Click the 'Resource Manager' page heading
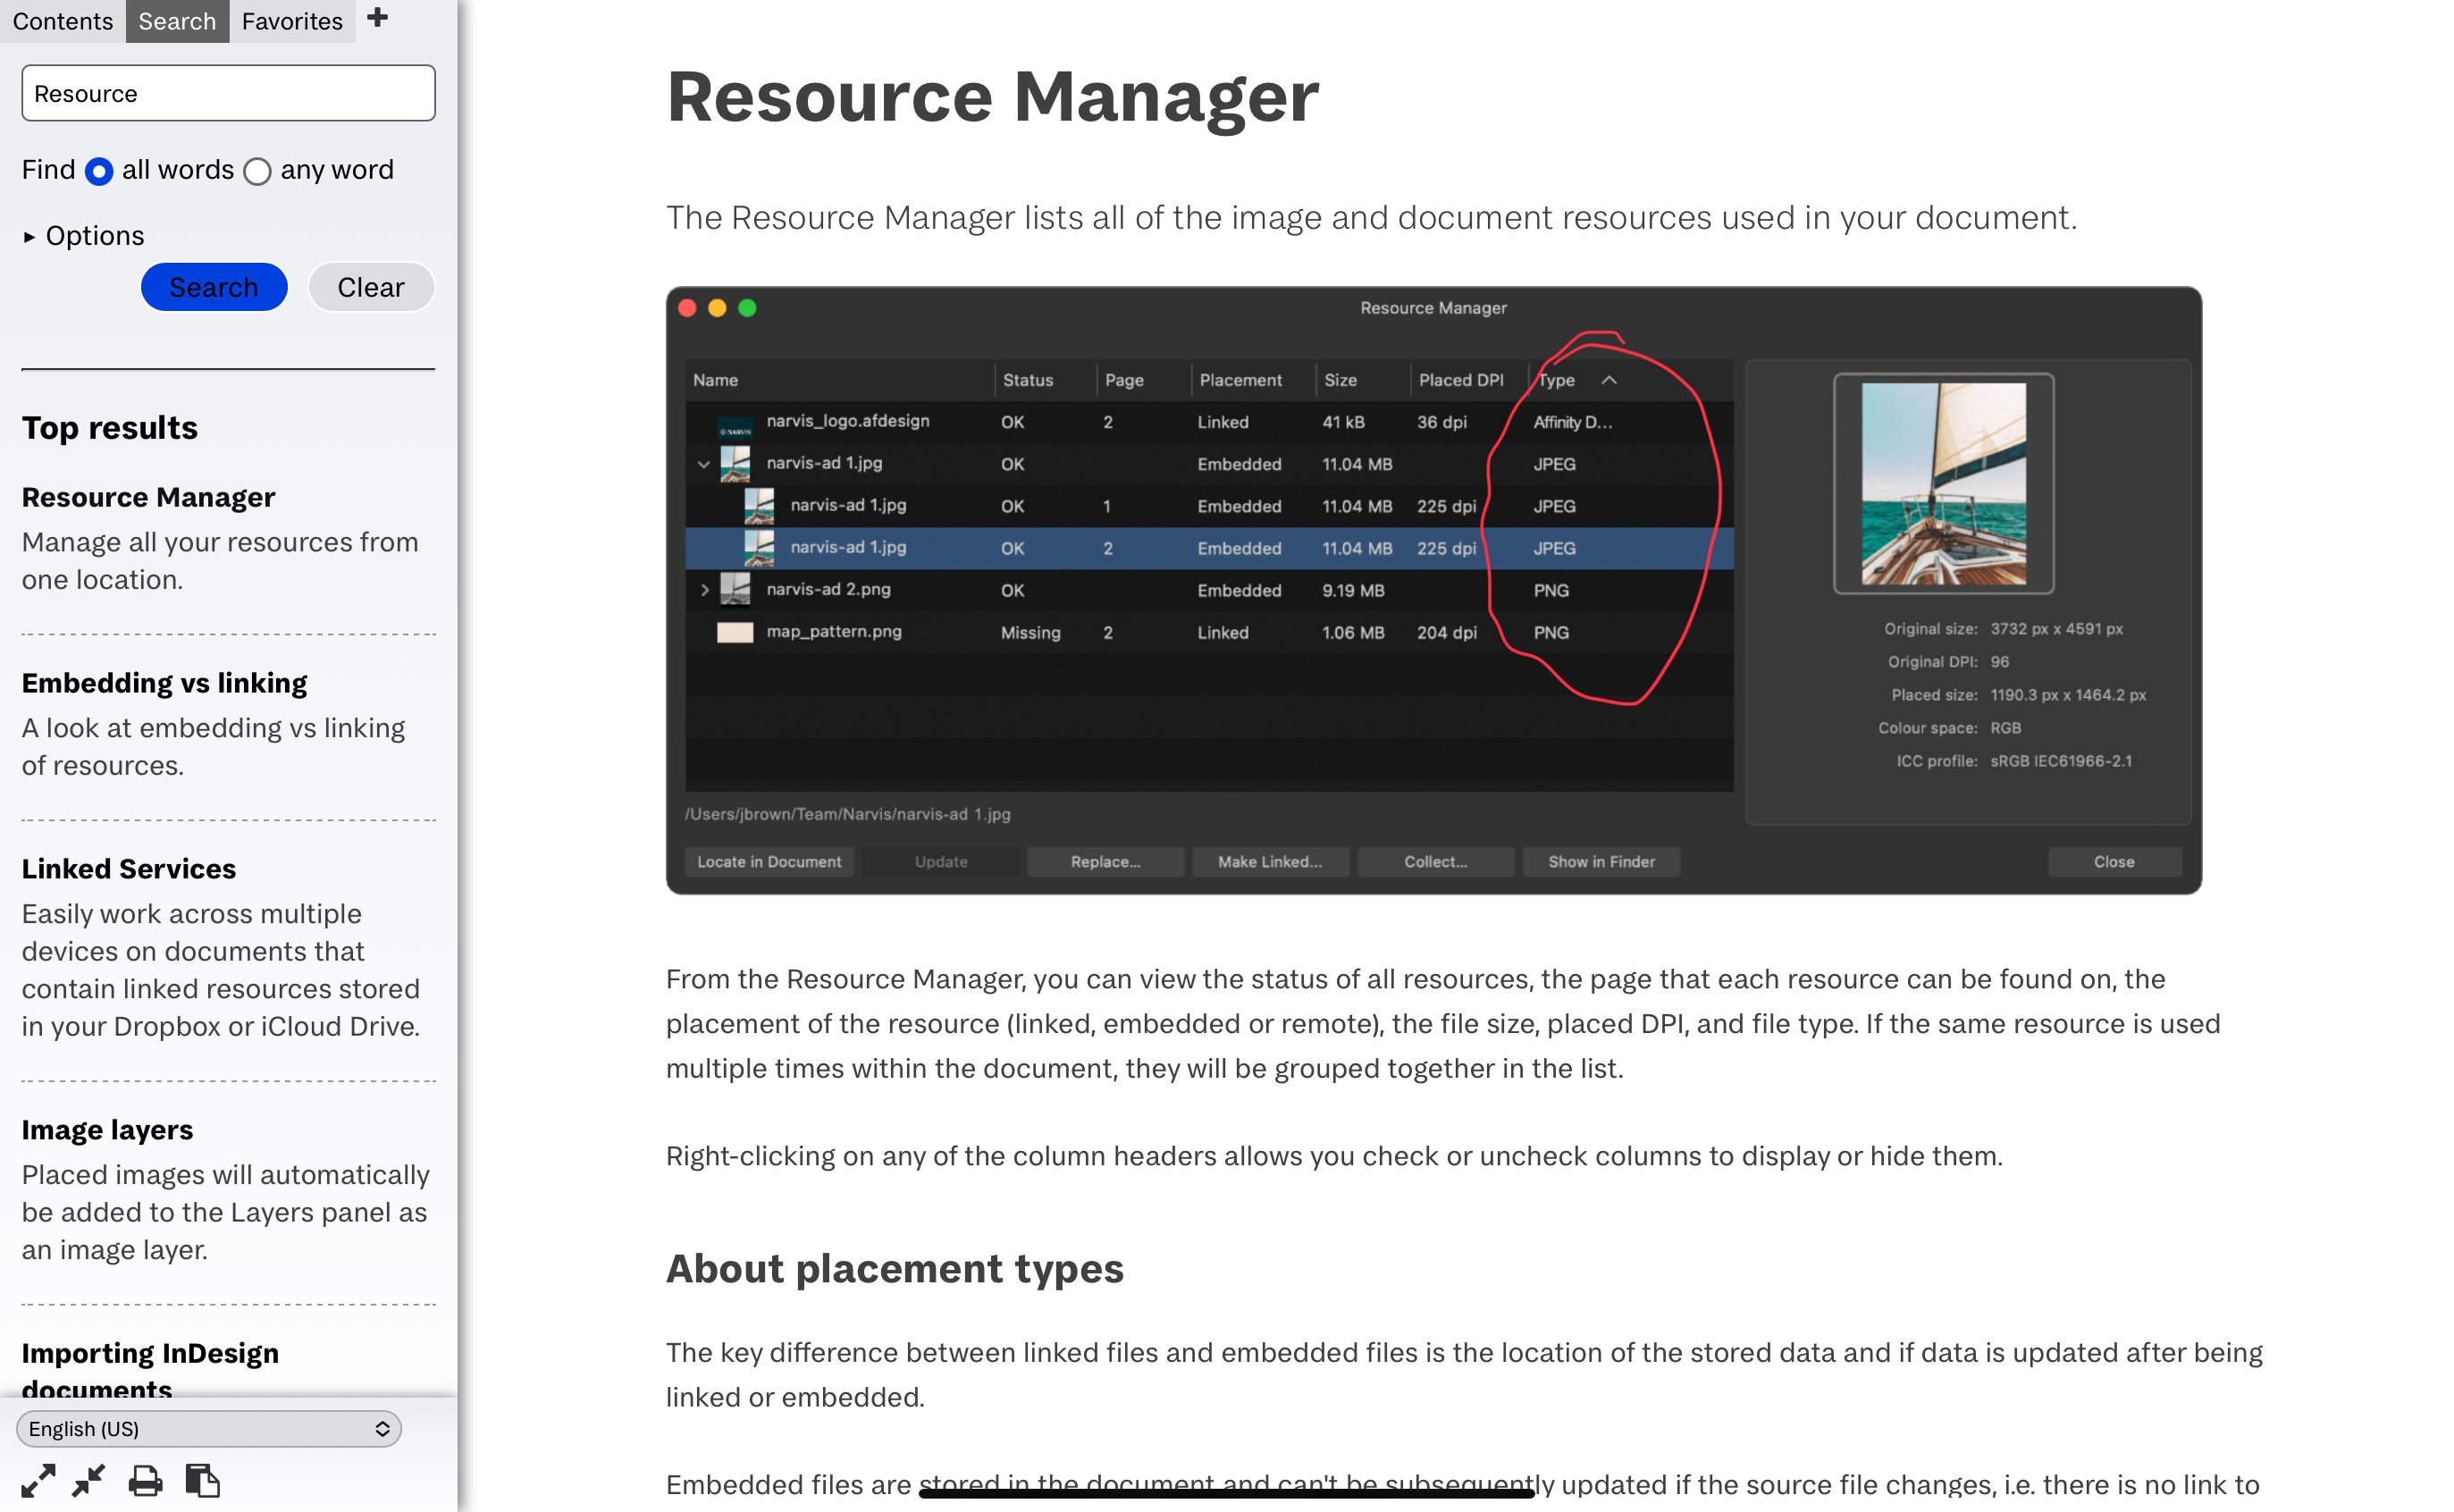The width and height of the screenshot is (2454, 1512). (x=992, y=97)
